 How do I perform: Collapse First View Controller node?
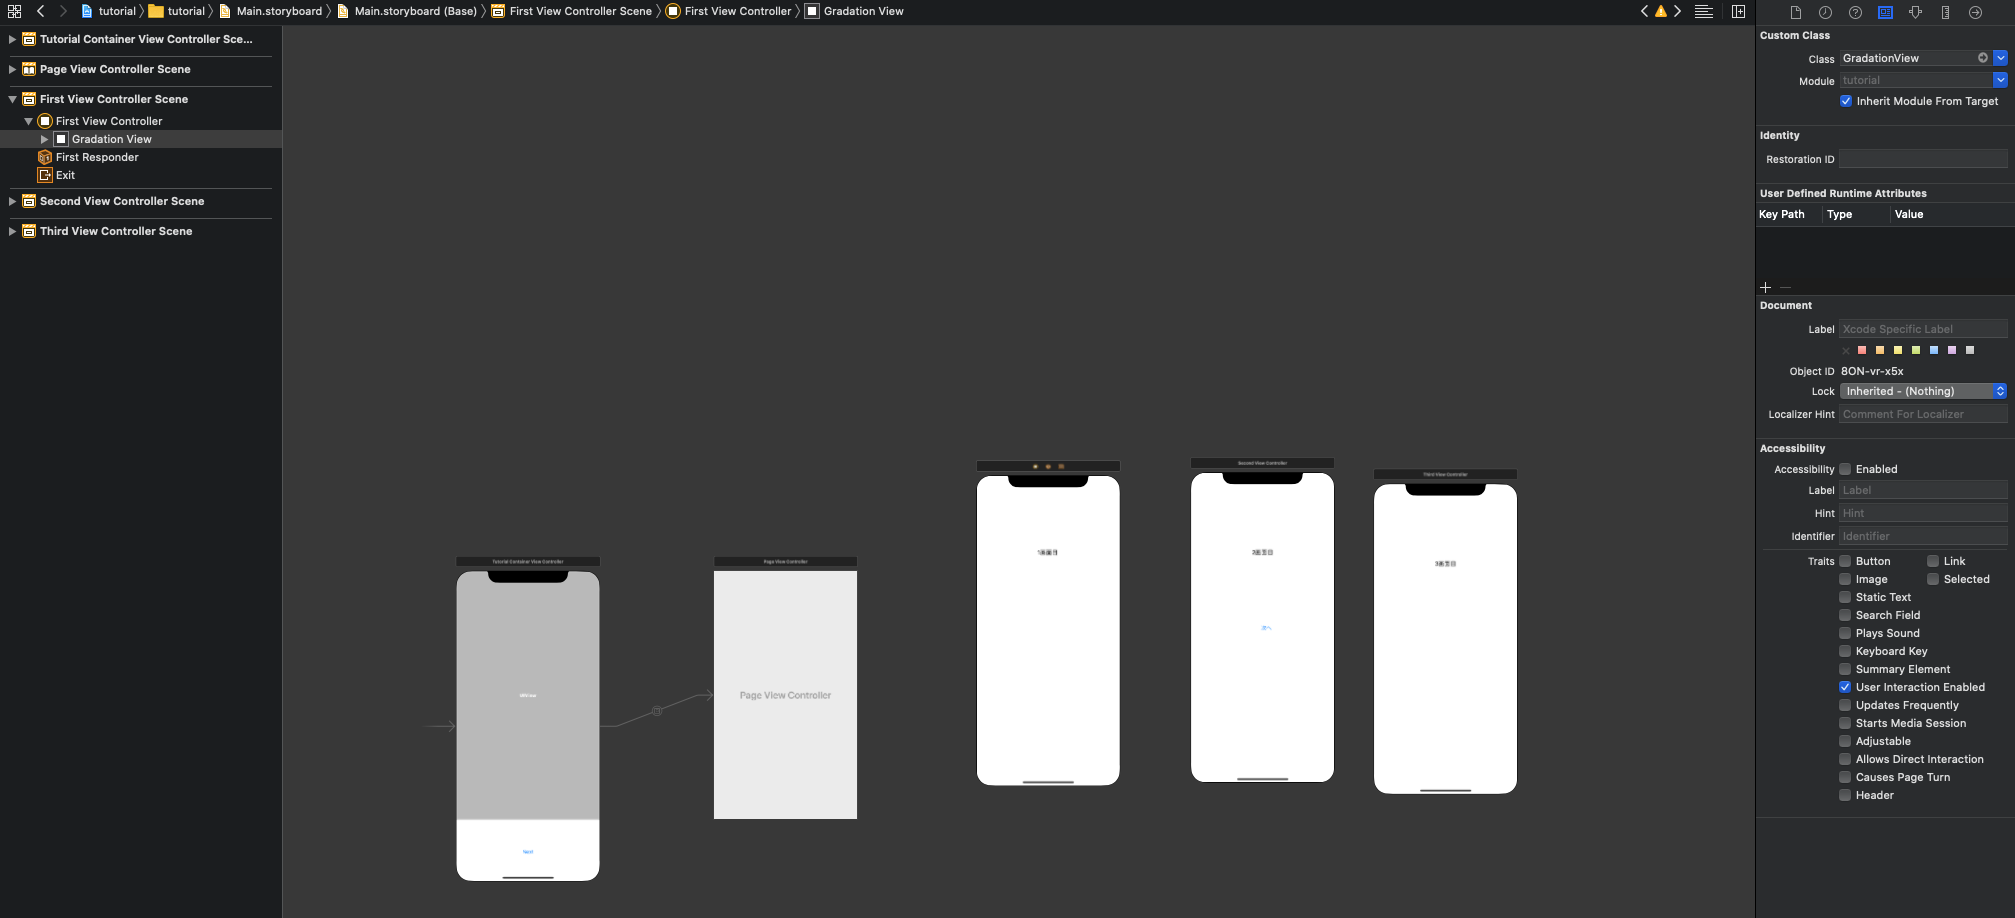(x=28, y=121)
